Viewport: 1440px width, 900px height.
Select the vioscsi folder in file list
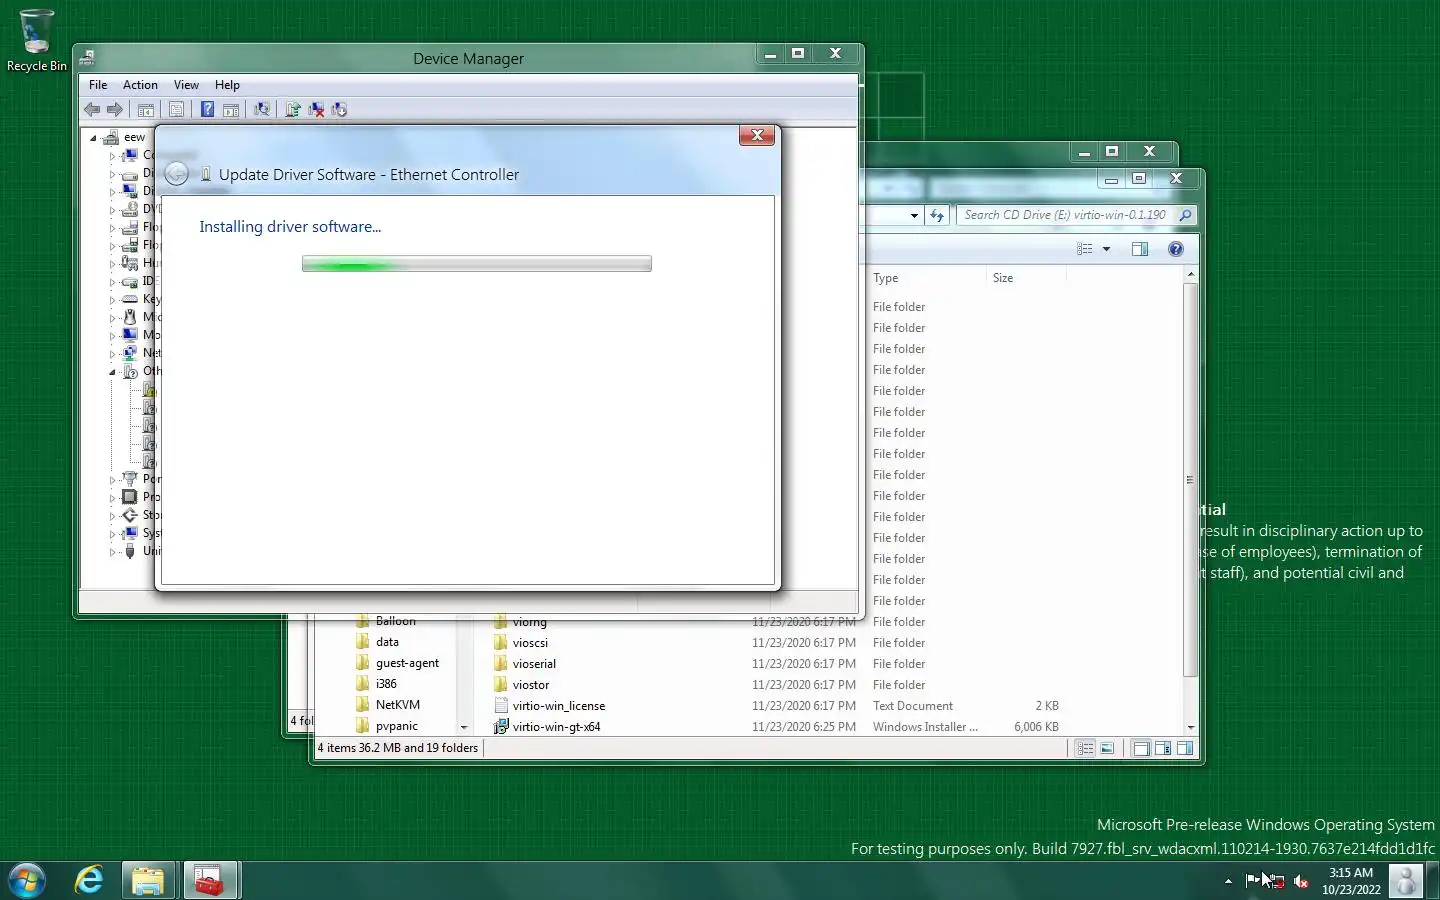(521, 643)
